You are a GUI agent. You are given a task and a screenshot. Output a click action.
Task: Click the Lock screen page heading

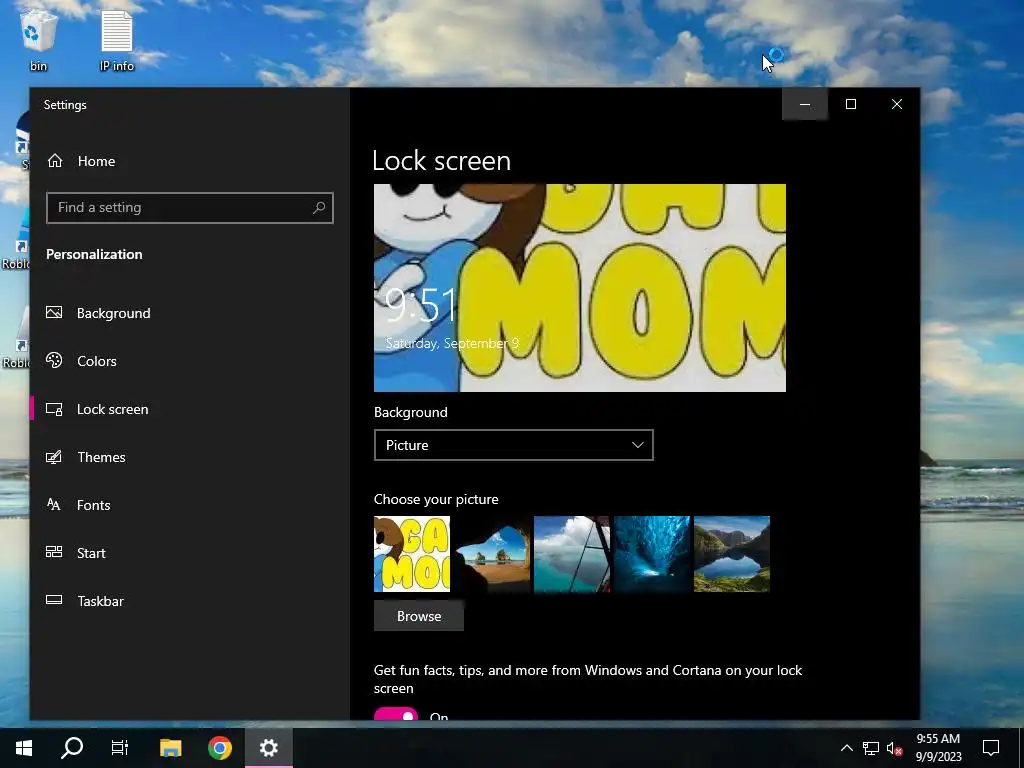[x=441, y=161]
